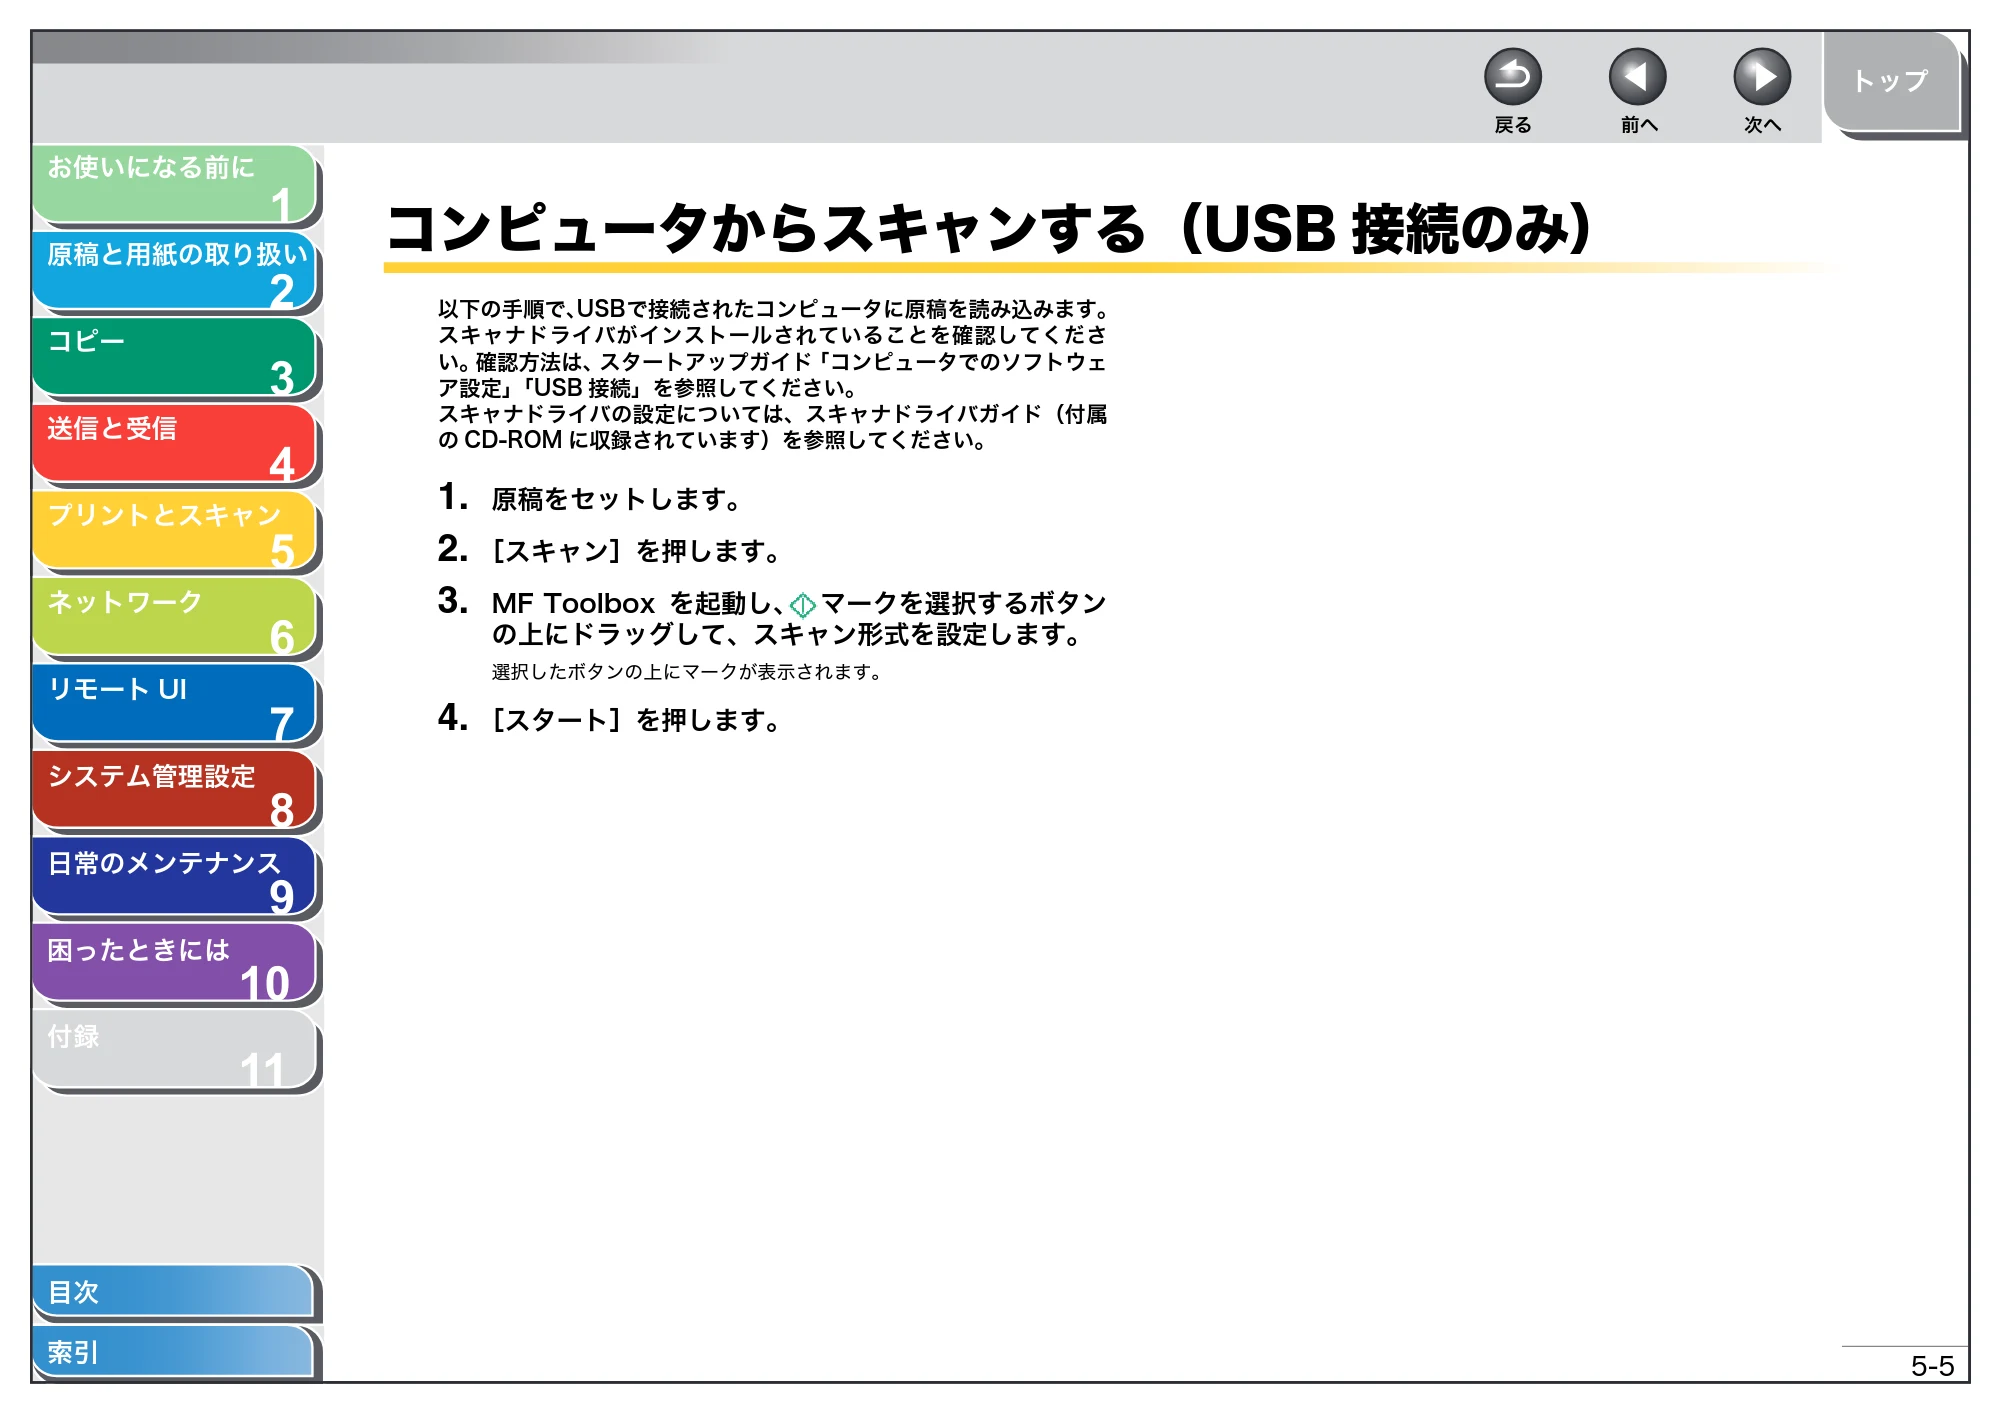Click step 4 text [スタート] を押します。
The width and height of the screenshot is (2000, 1414).
click(636, 720)
